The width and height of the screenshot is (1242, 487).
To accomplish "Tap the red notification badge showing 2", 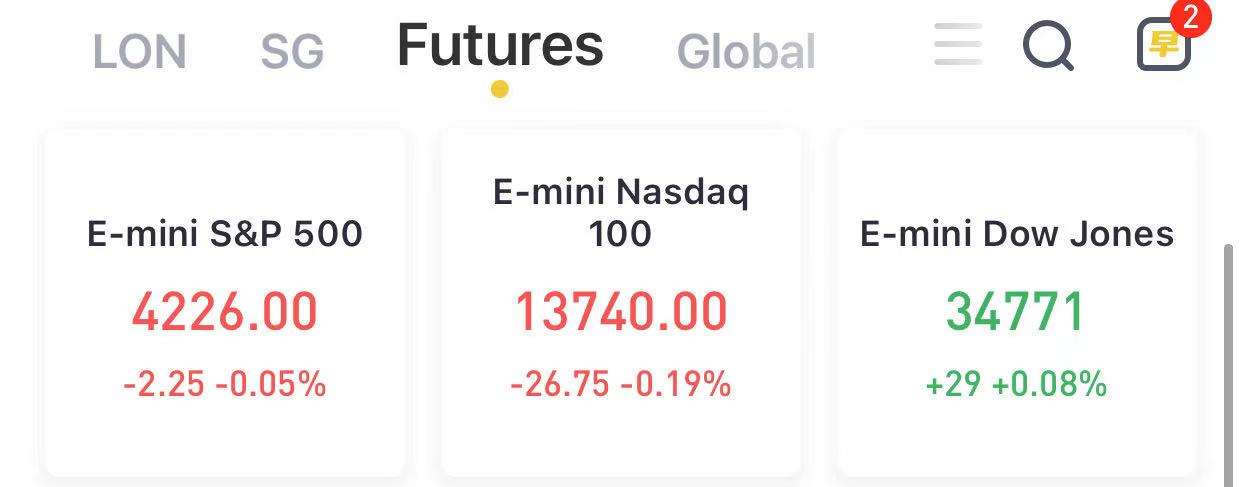I will click(1190, 16).
